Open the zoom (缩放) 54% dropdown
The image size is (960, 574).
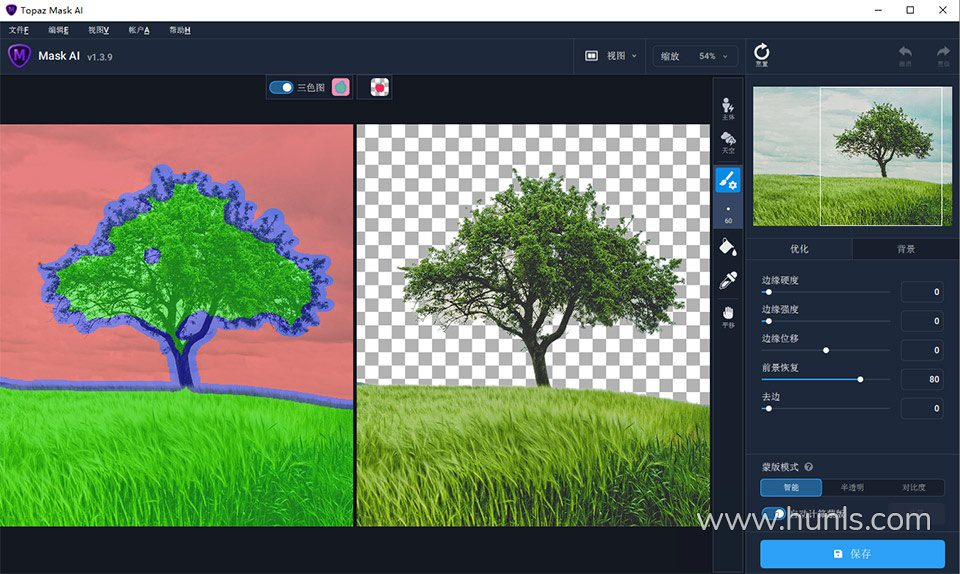coord(695,56)
